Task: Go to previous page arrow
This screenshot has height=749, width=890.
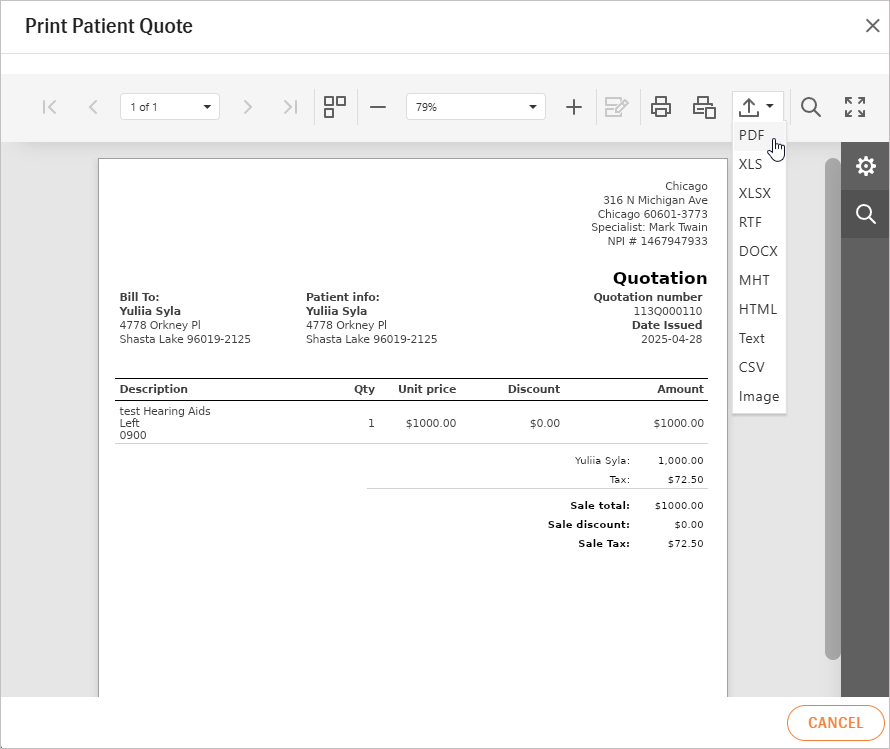Action: (93, 107)
